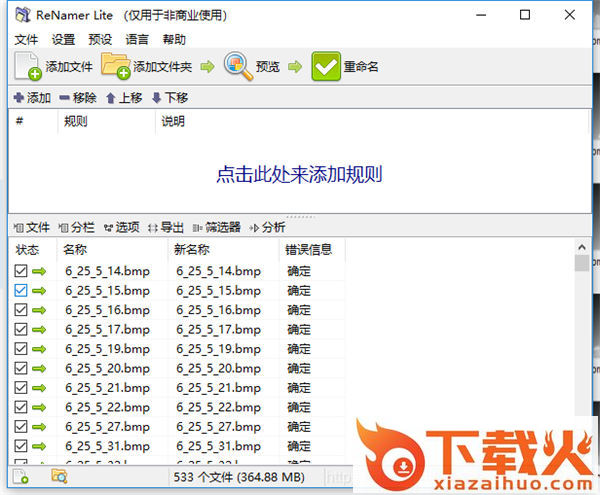Image resolution: width=600 pixels, height=495 pixels.
Task: Toggle the checkbox for 6_25_5_17.bmp
Action: 21,329
